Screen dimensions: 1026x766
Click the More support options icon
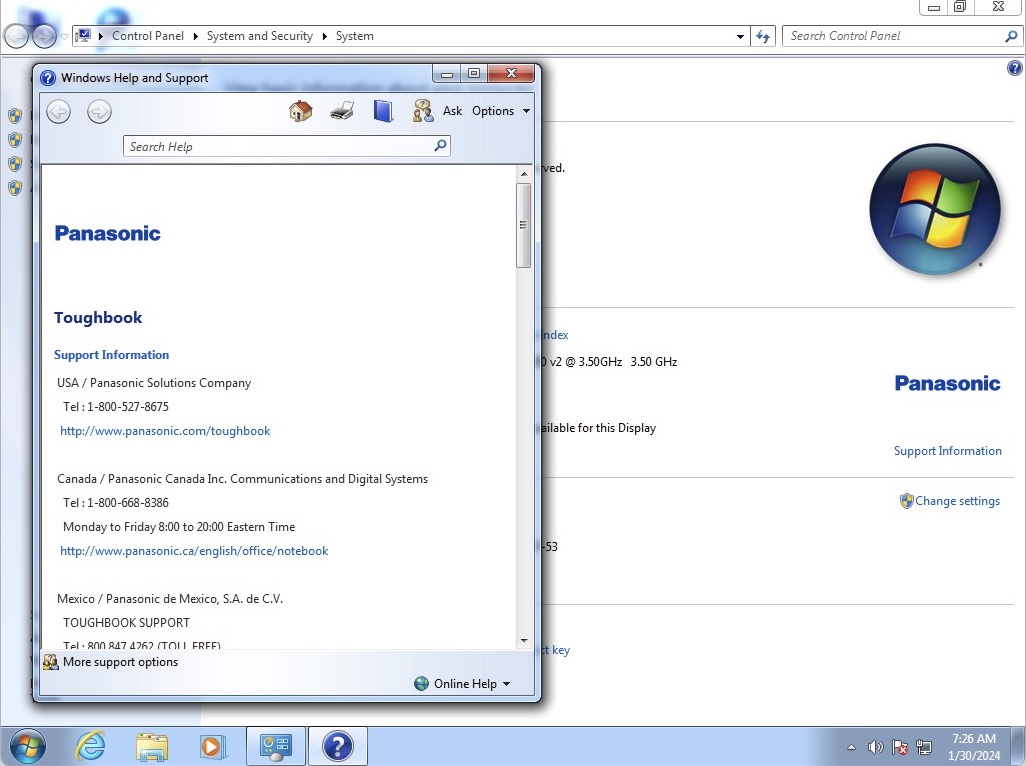[x=50, y=662]
